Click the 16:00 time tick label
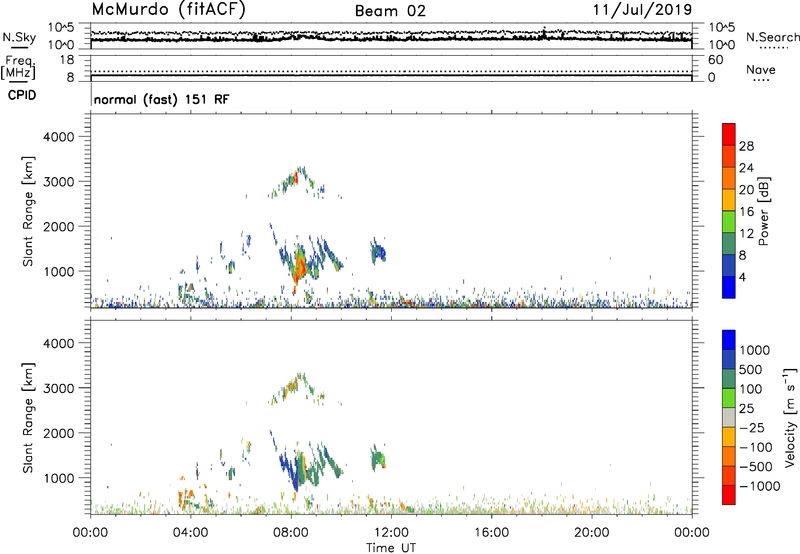Image resolution: width=800 pixels, height=554 pixels. 491,533
